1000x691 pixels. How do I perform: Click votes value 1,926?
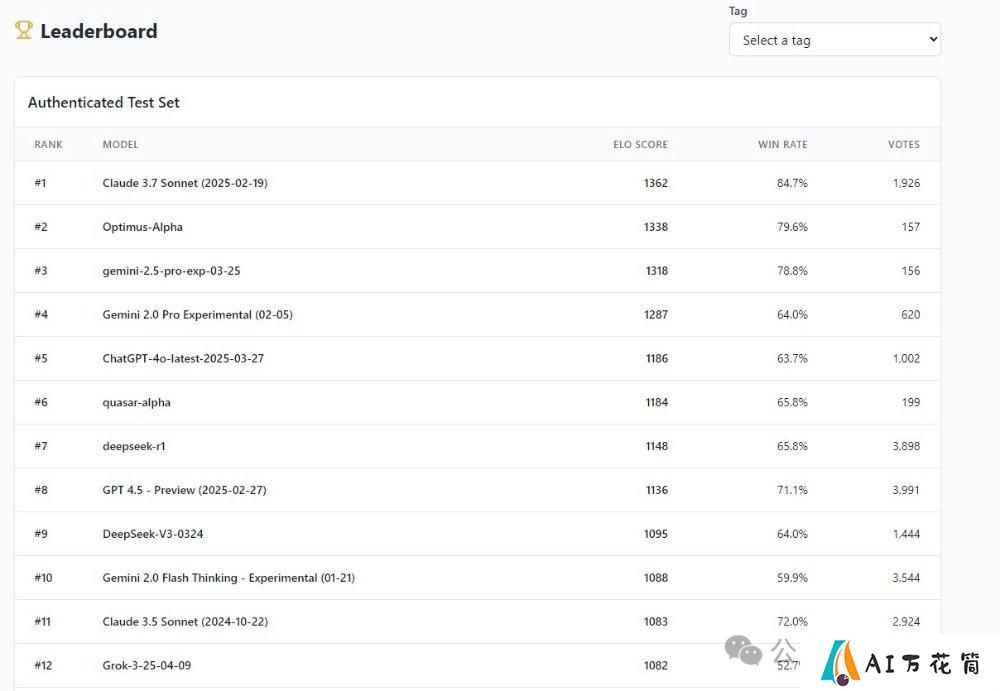[906, 183]
